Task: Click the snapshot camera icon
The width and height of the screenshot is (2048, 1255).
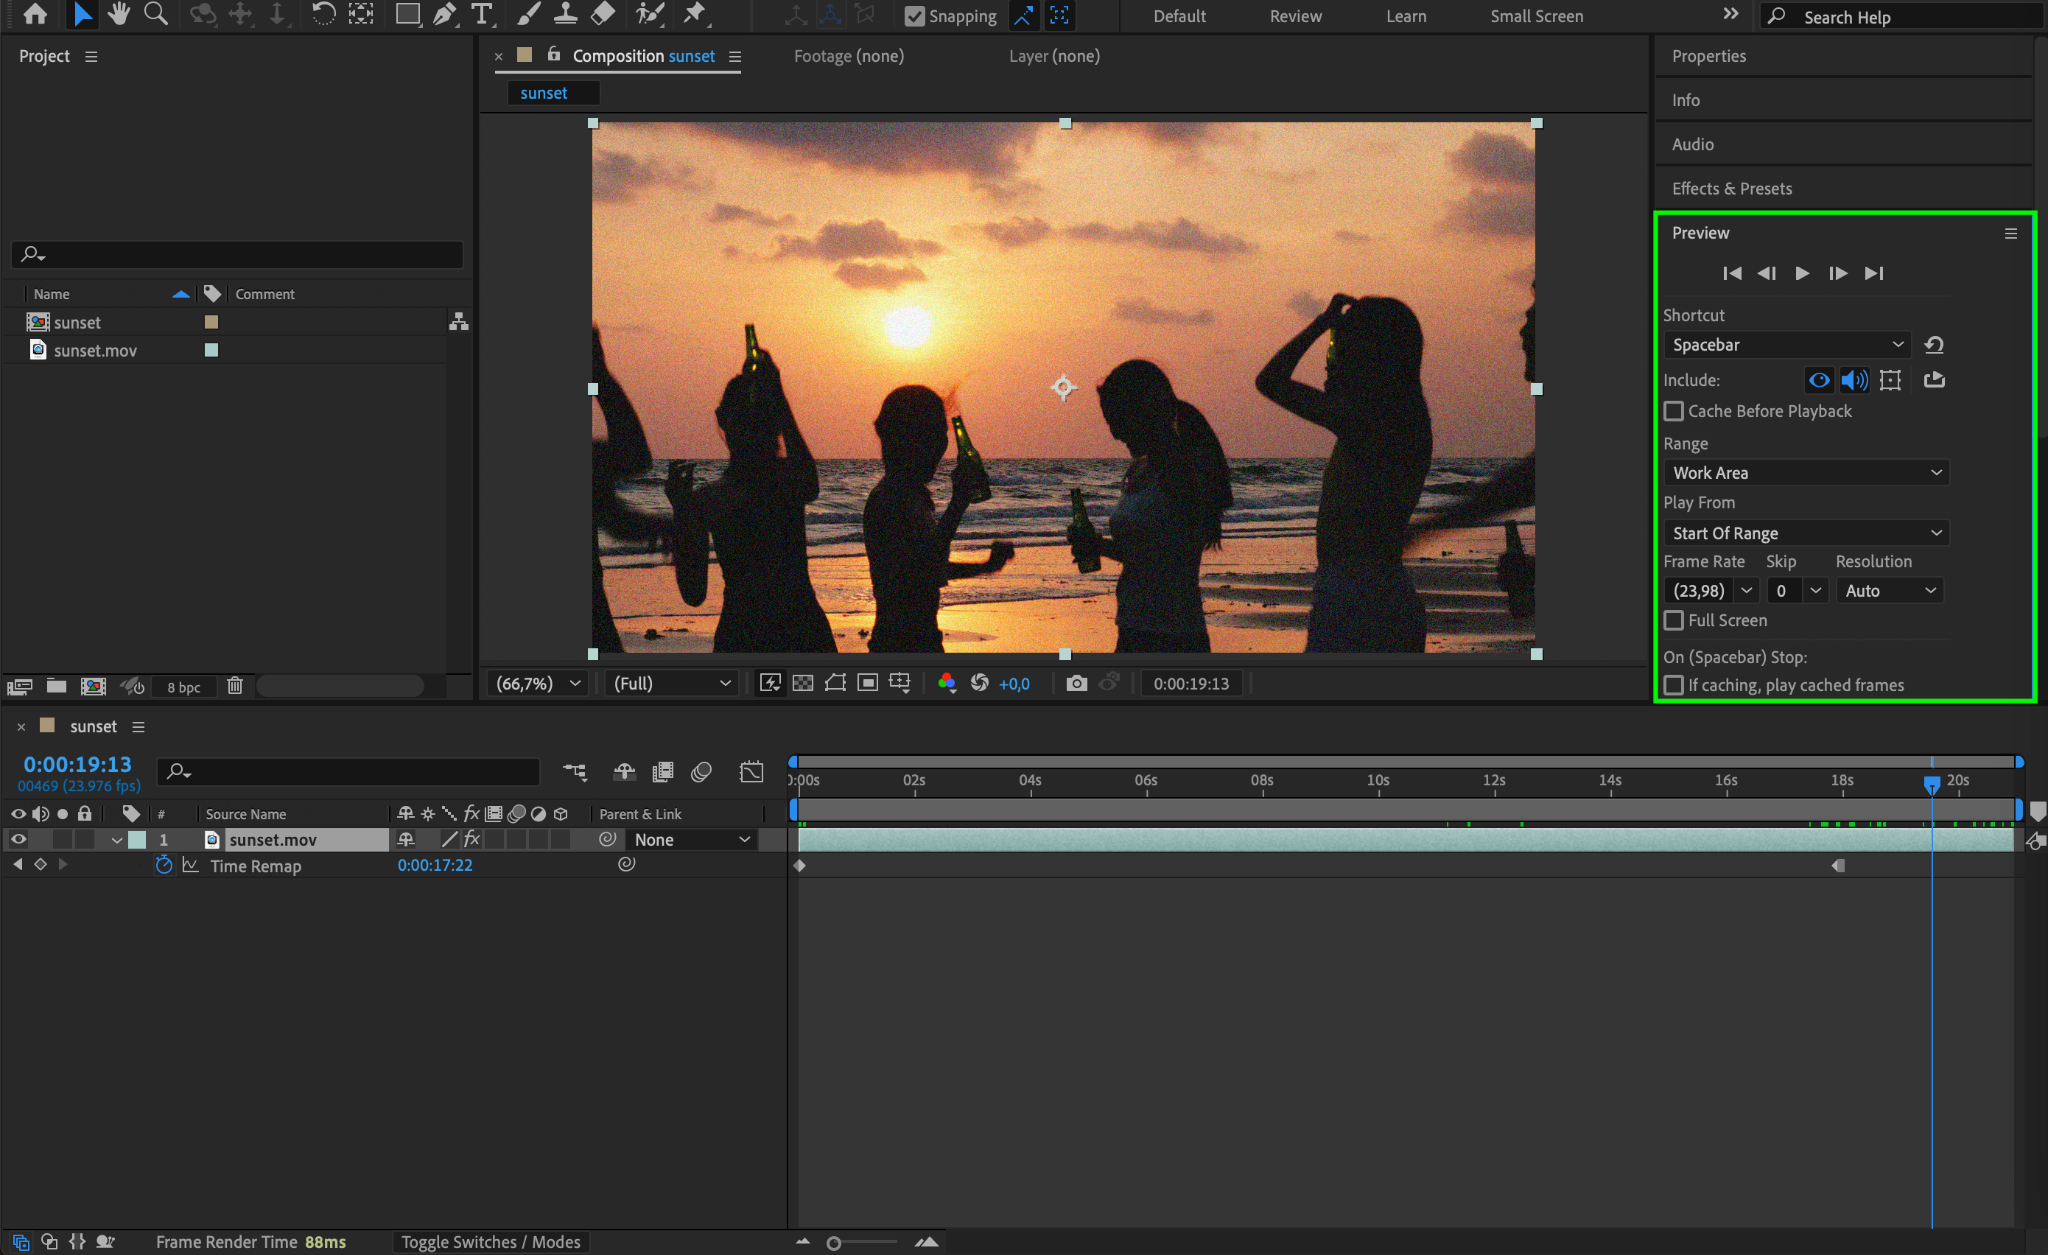Action: [1076, 683]
